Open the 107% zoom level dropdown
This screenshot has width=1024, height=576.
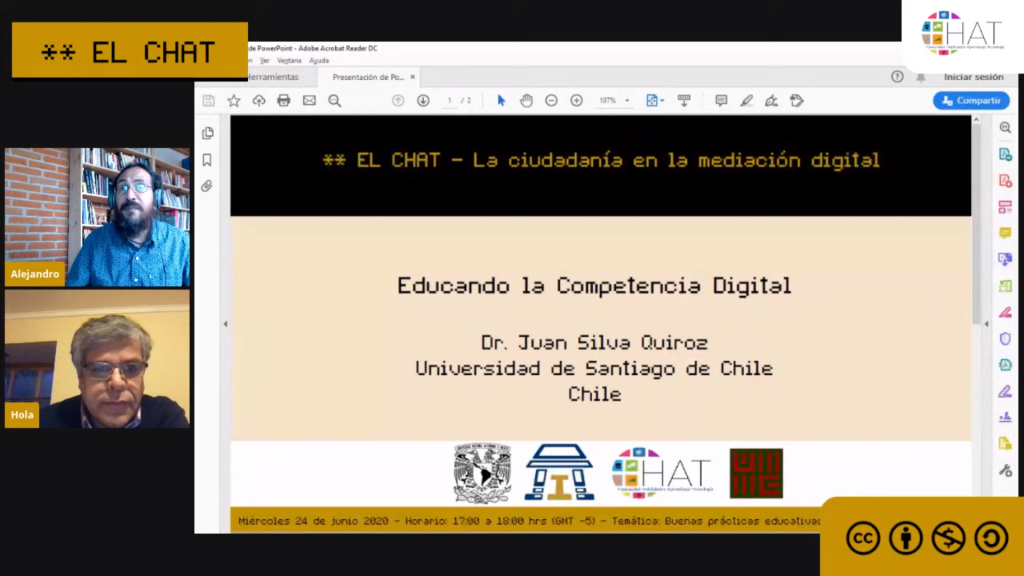click(x=614, y=101)
